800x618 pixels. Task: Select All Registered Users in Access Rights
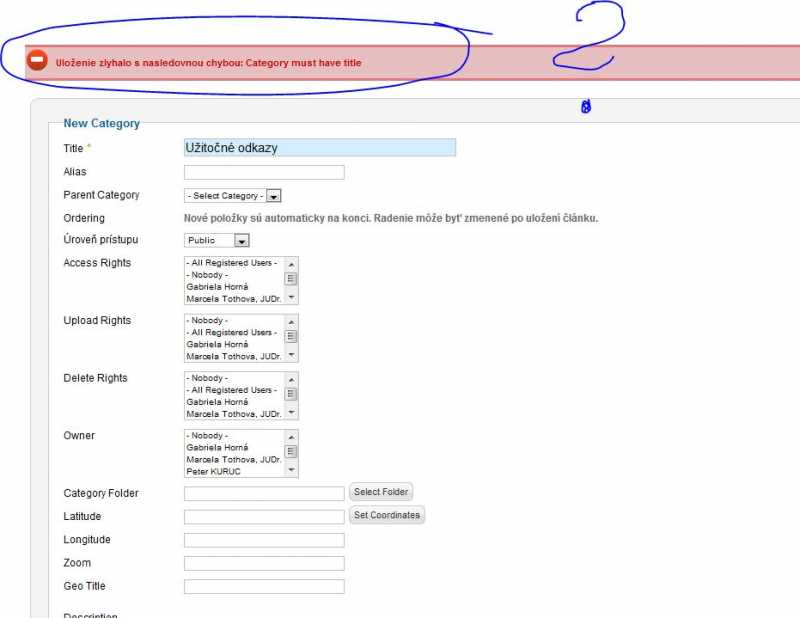coord(231,263)
